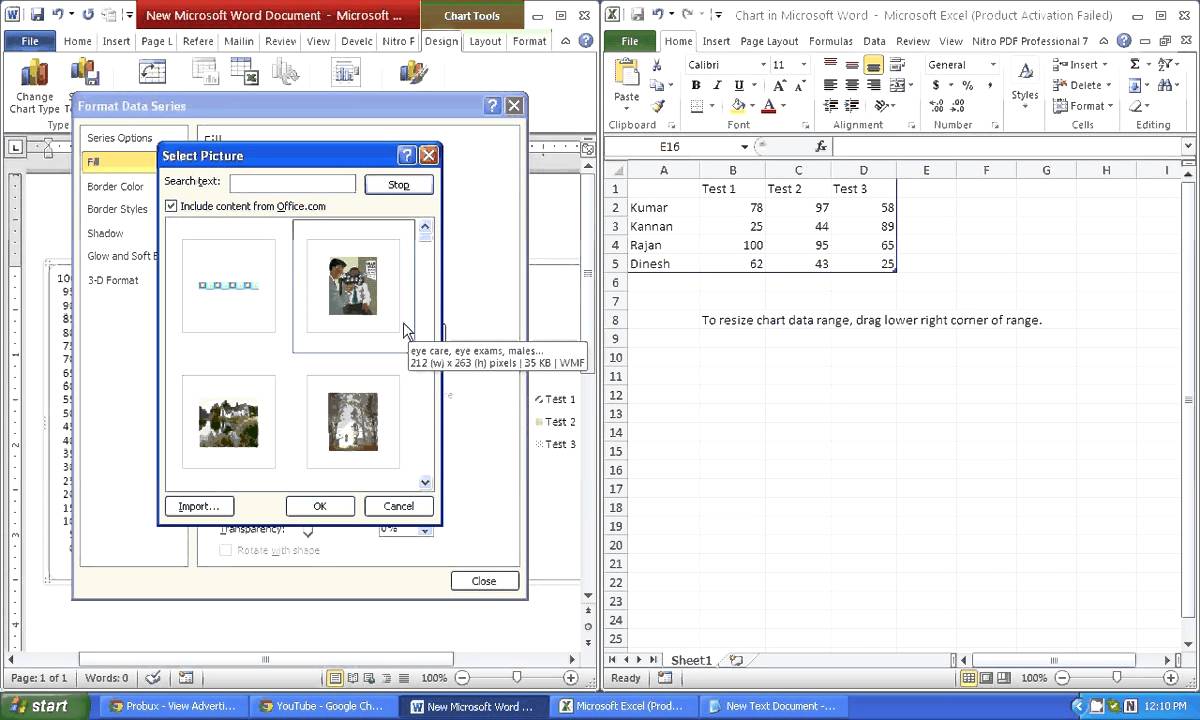1200x720 pixels.
Task: Open Word Layout chart tab
Action: coord(485,41)
